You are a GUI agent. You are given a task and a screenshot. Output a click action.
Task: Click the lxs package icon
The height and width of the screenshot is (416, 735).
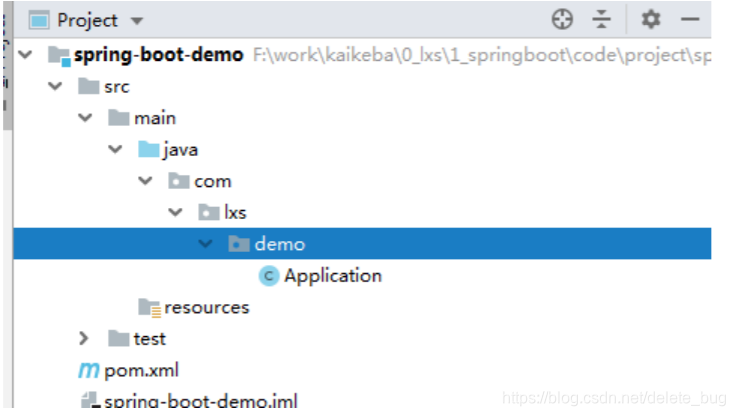tap(209, 212)
